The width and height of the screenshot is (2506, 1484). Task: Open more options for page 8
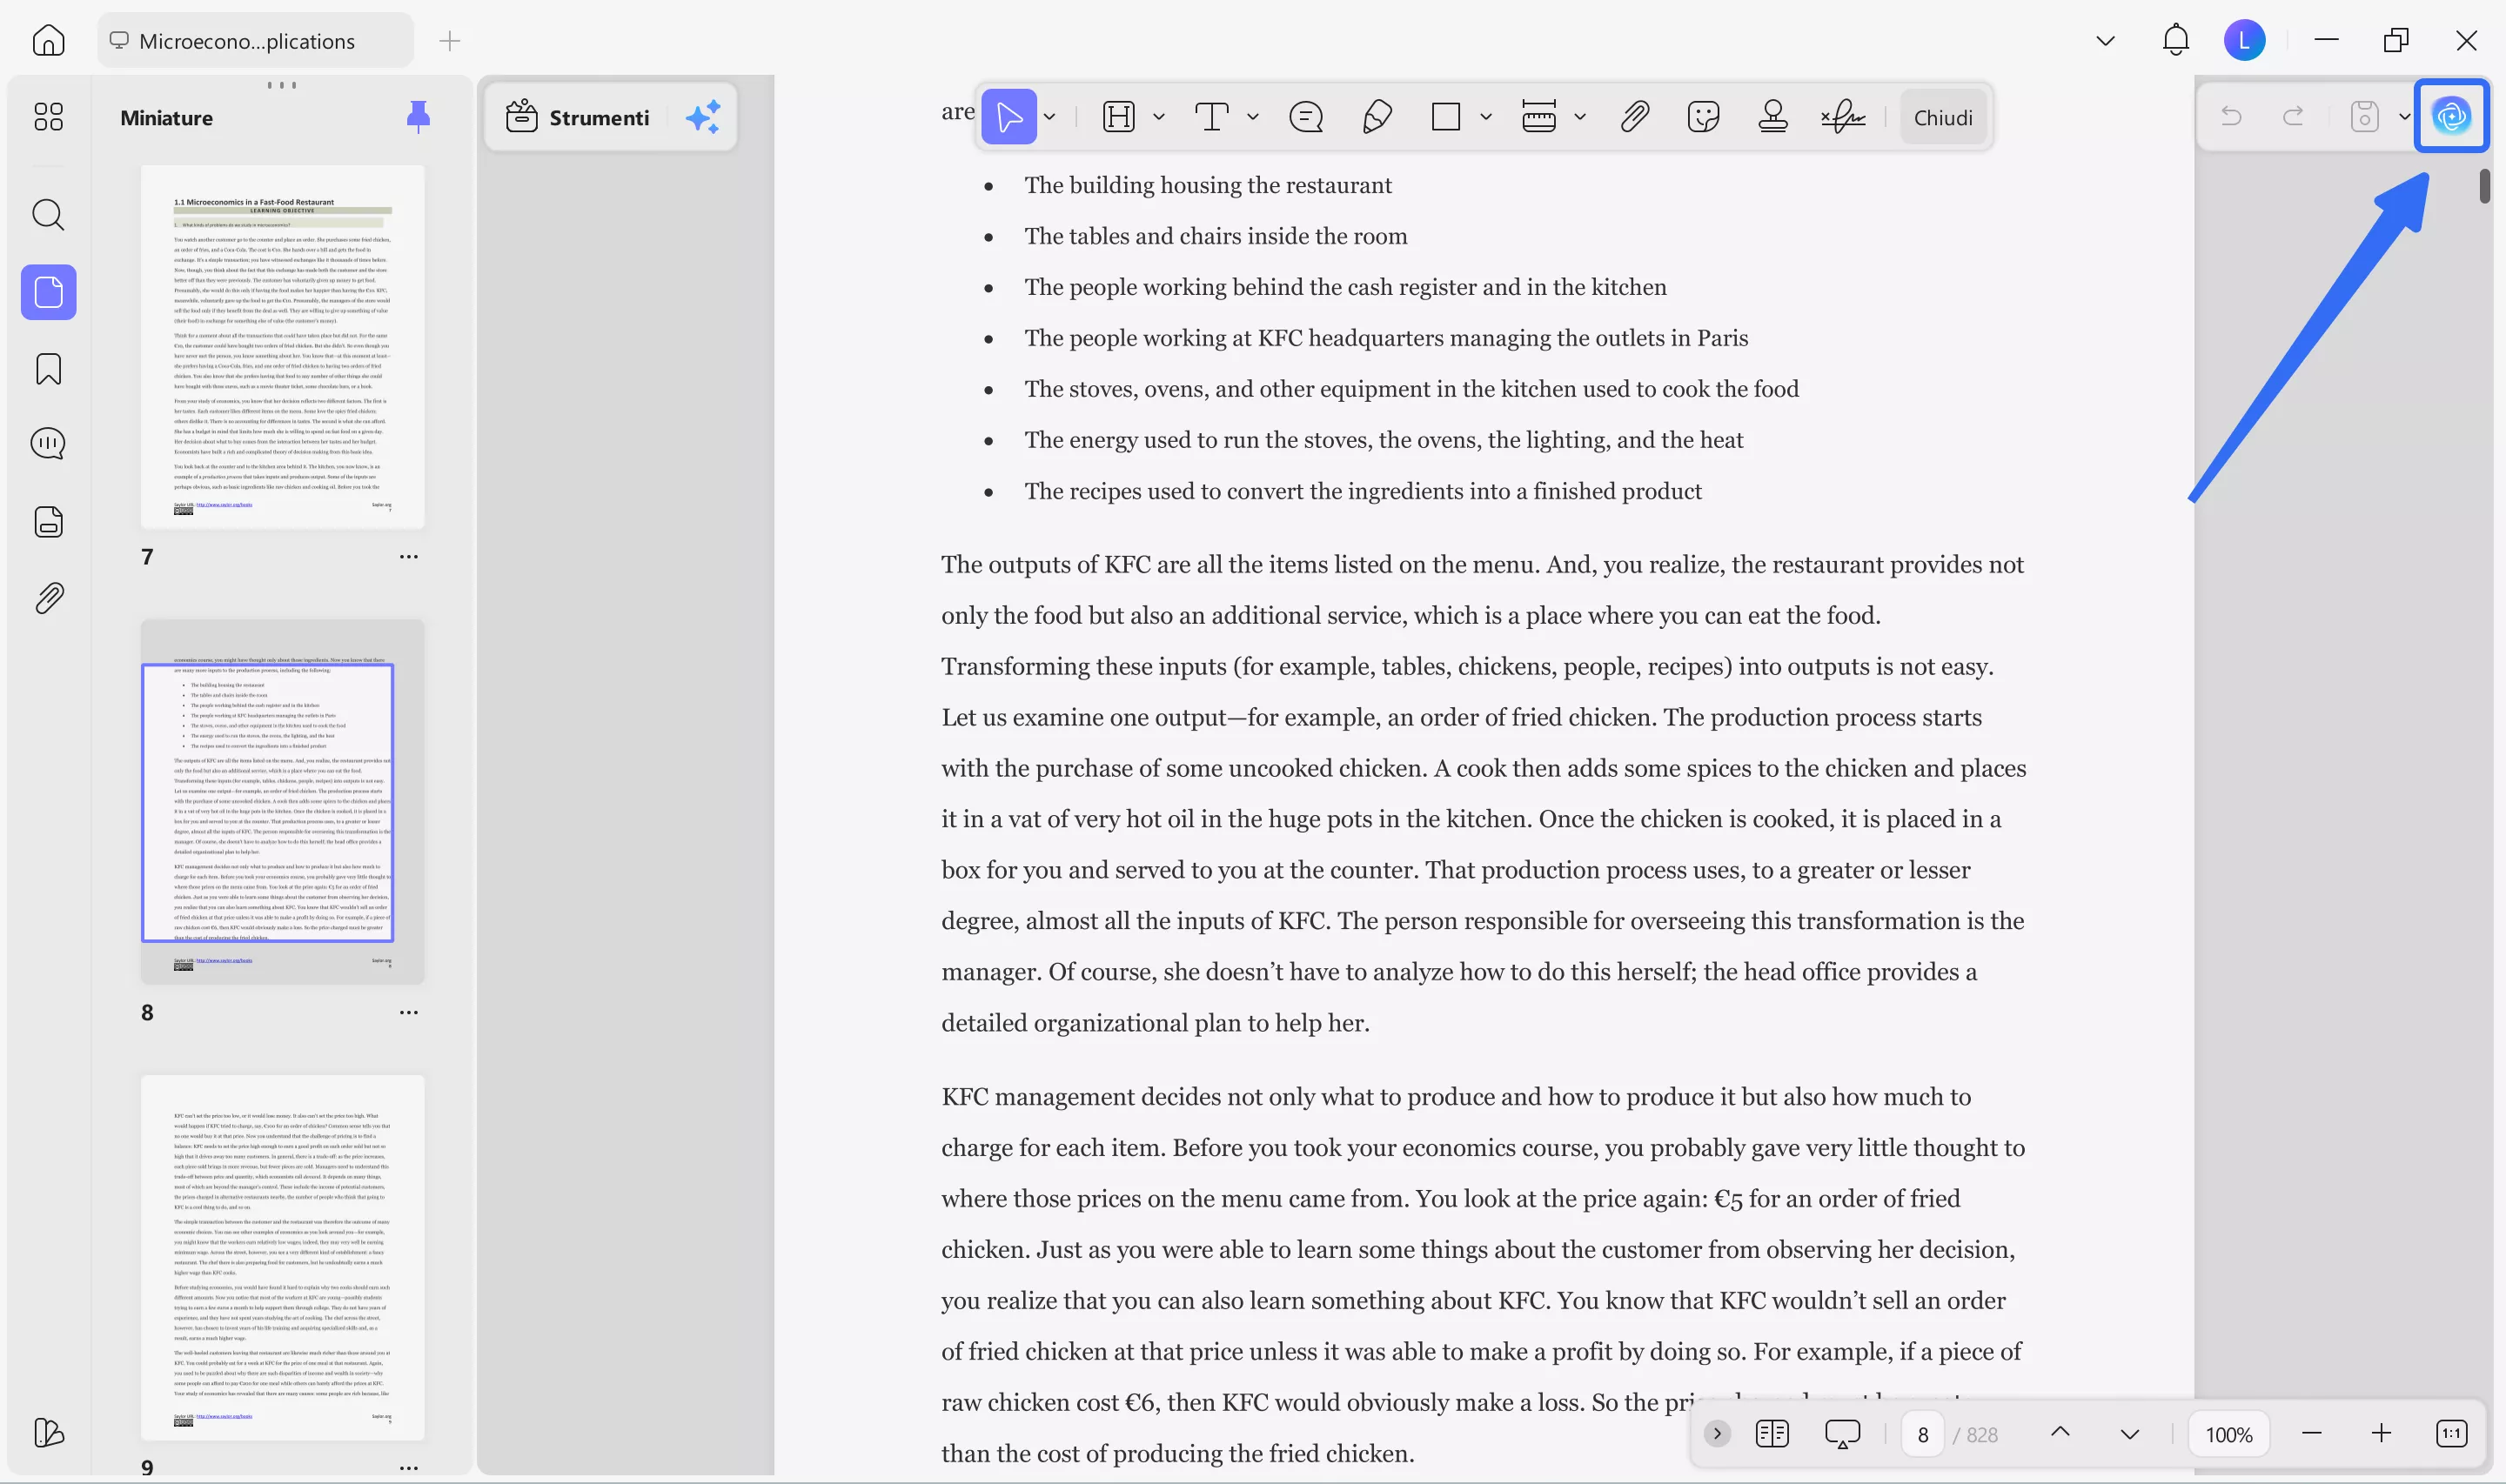tap(409, 1013)
